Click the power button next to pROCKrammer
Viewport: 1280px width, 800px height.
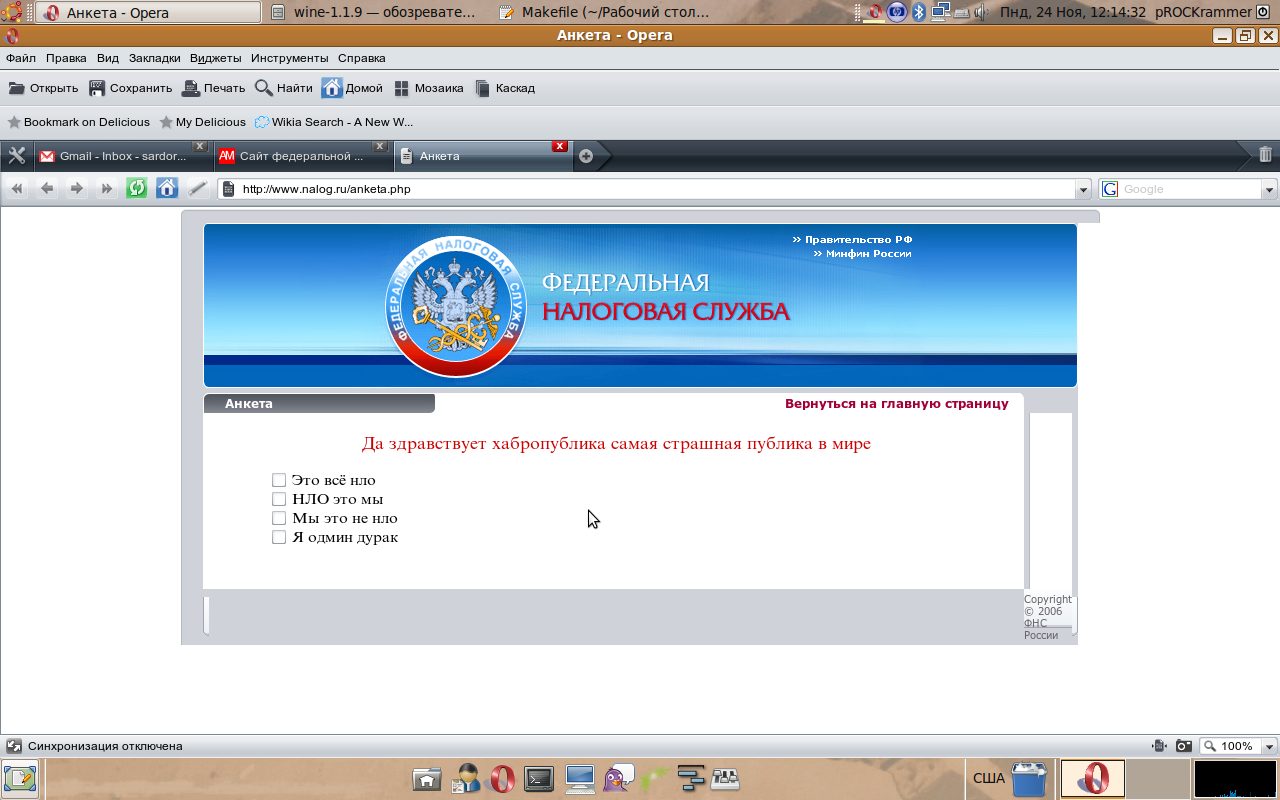pyautogui.click(x=1262, y=12)
